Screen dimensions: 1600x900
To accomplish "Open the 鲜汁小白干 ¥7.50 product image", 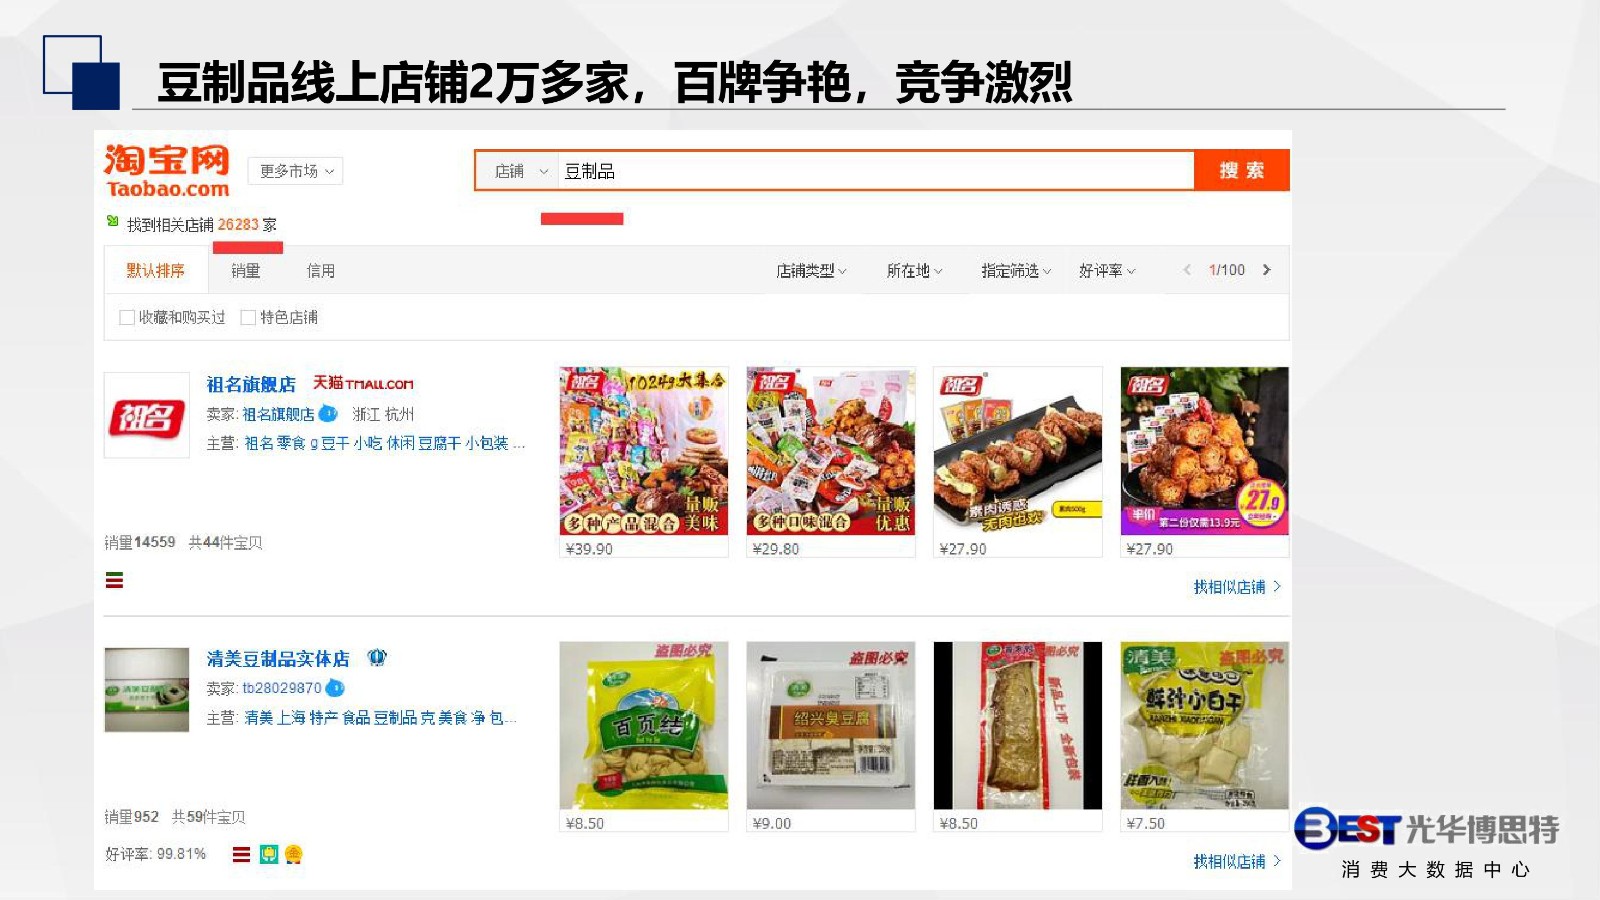I will [x=1205, y=726].
